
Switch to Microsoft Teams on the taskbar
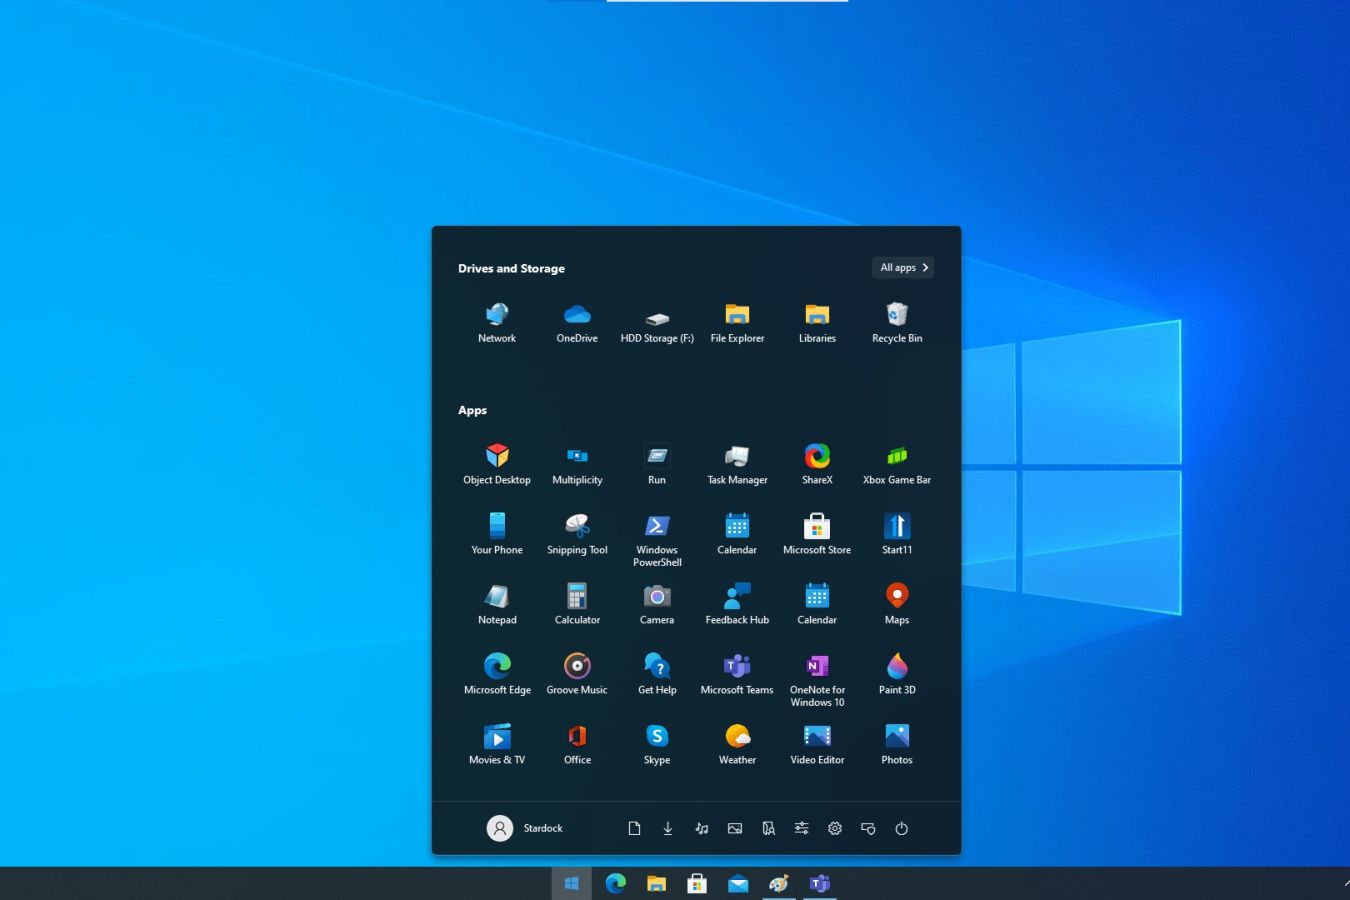[x=820, y=883]
